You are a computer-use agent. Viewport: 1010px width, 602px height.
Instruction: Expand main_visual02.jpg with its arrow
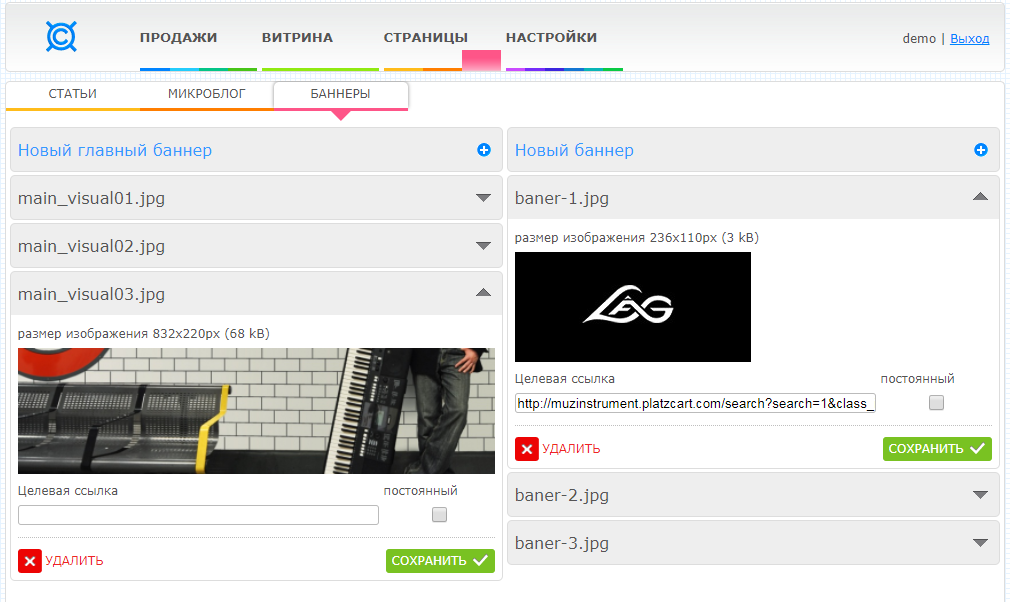(483, 245)
